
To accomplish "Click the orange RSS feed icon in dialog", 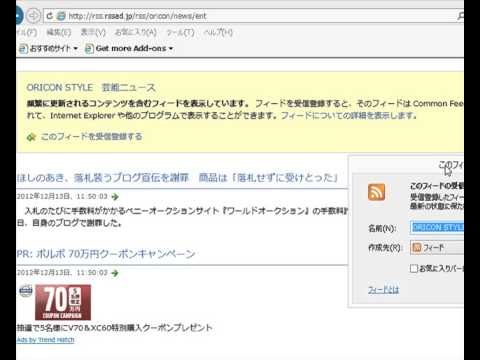I will pos(376,192).
